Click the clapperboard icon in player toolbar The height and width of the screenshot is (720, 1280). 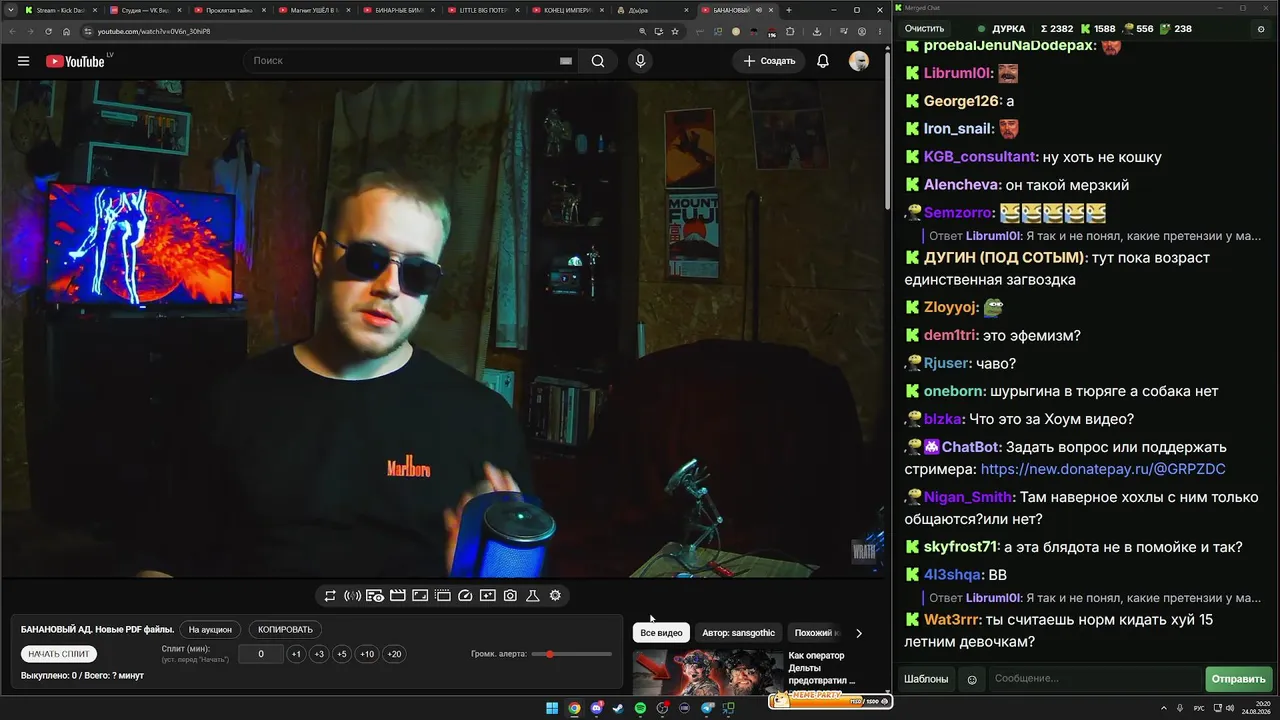pyautogui.click(x=397, y=596)
